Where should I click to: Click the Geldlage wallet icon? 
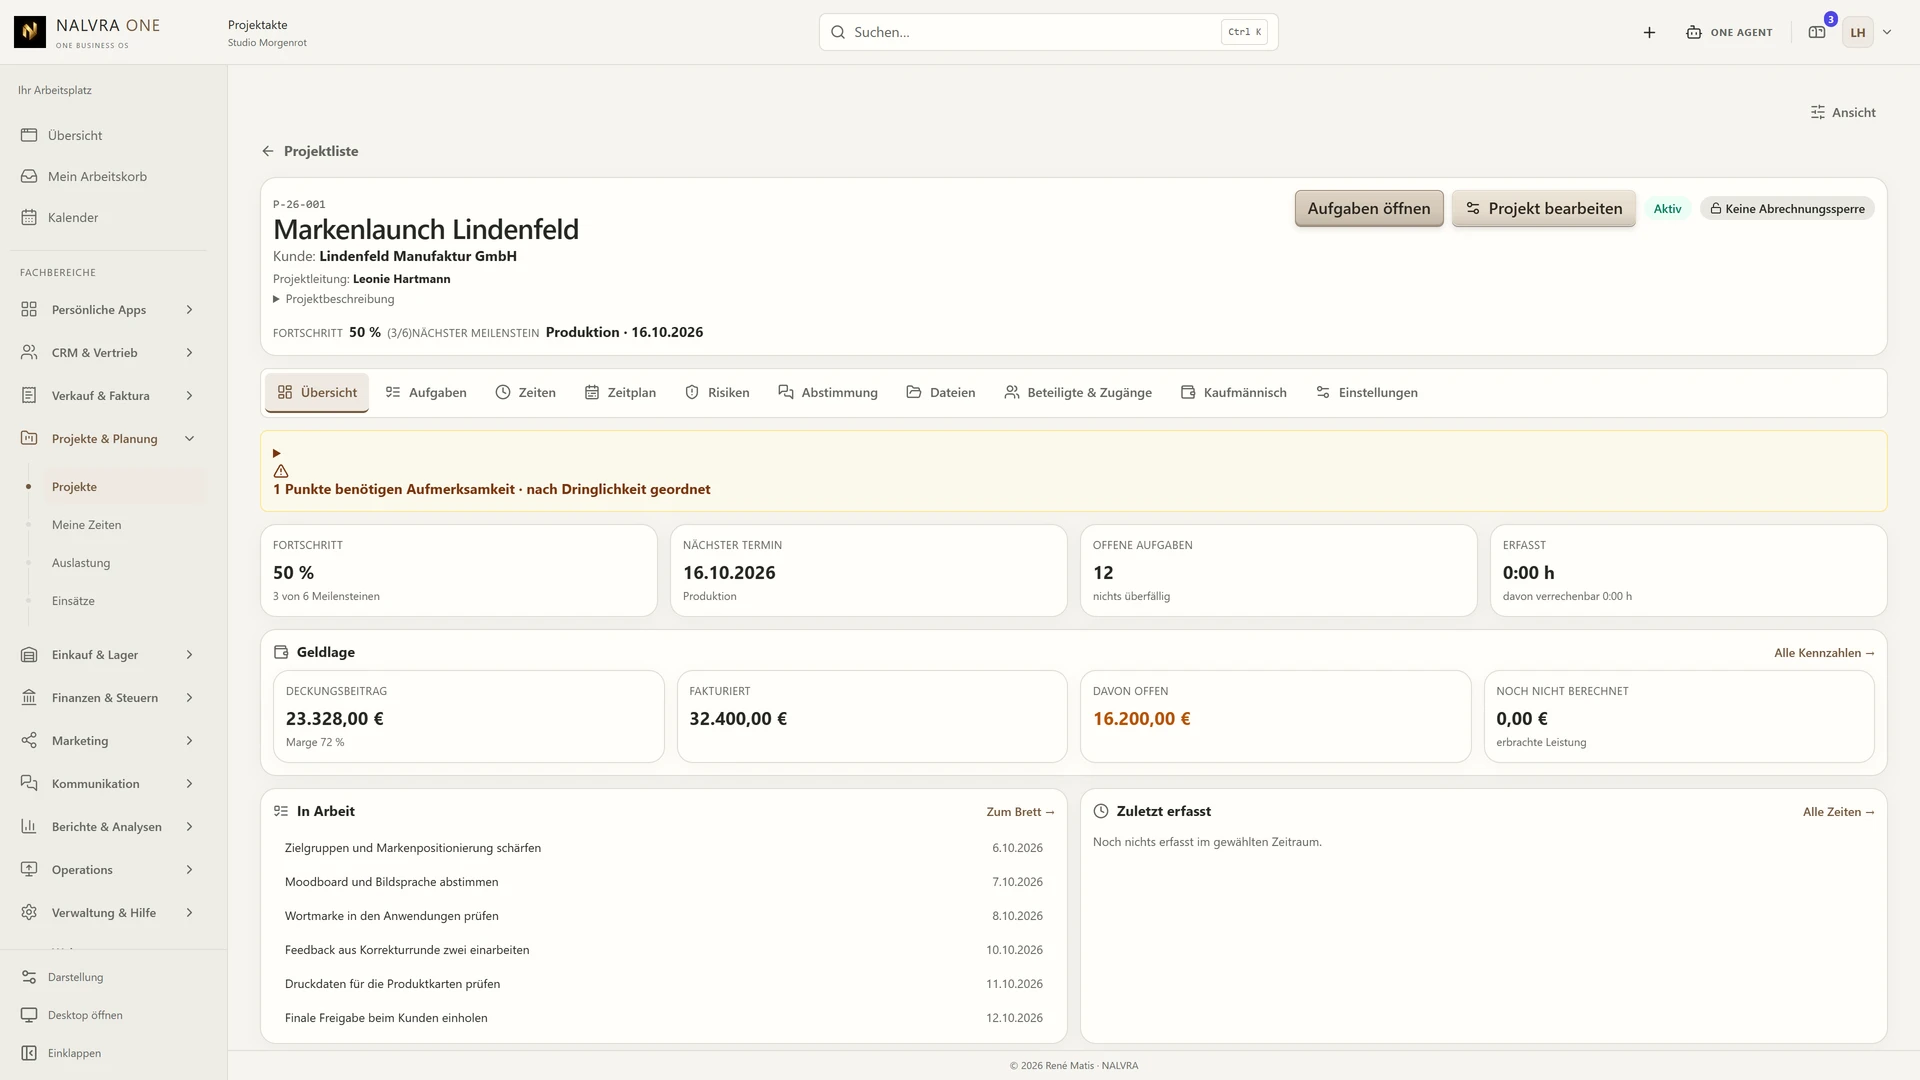click(x=281, y=652)
